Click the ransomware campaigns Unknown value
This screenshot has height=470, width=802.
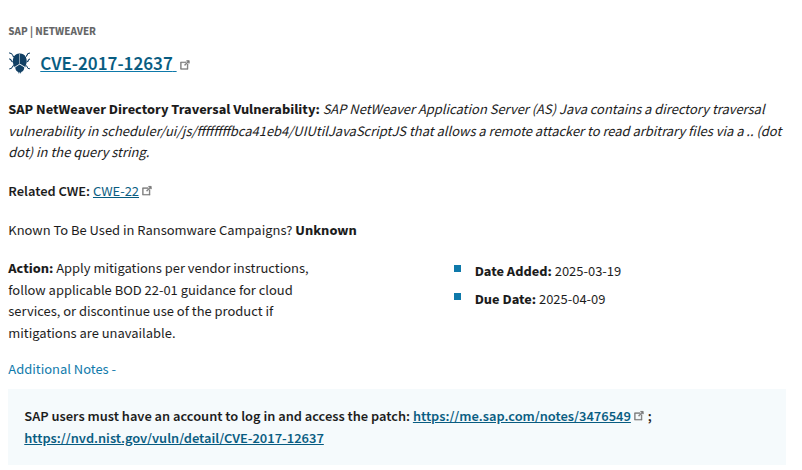(x=326, y=230)
